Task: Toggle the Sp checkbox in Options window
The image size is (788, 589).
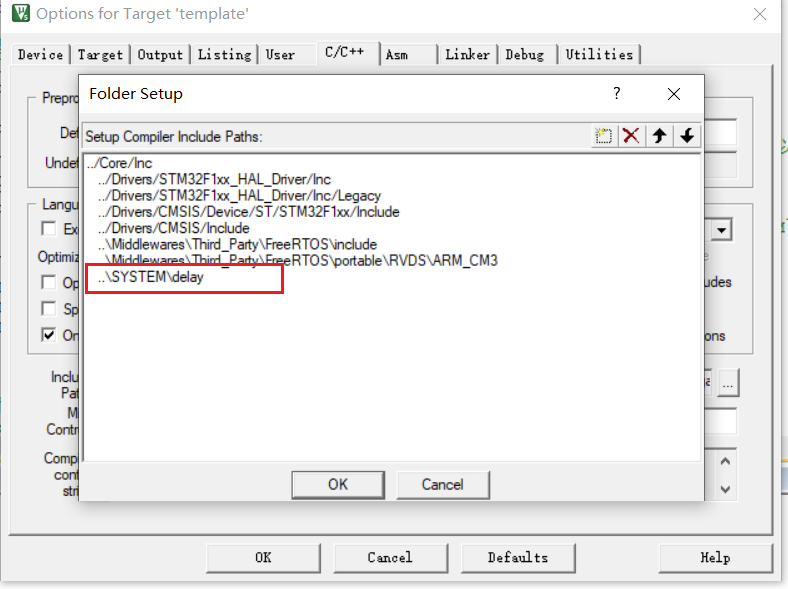Action: 49,308
